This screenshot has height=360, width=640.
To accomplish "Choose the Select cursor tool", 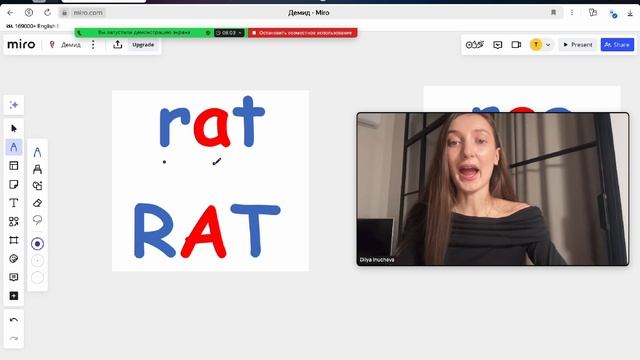I will pos(13,129).
